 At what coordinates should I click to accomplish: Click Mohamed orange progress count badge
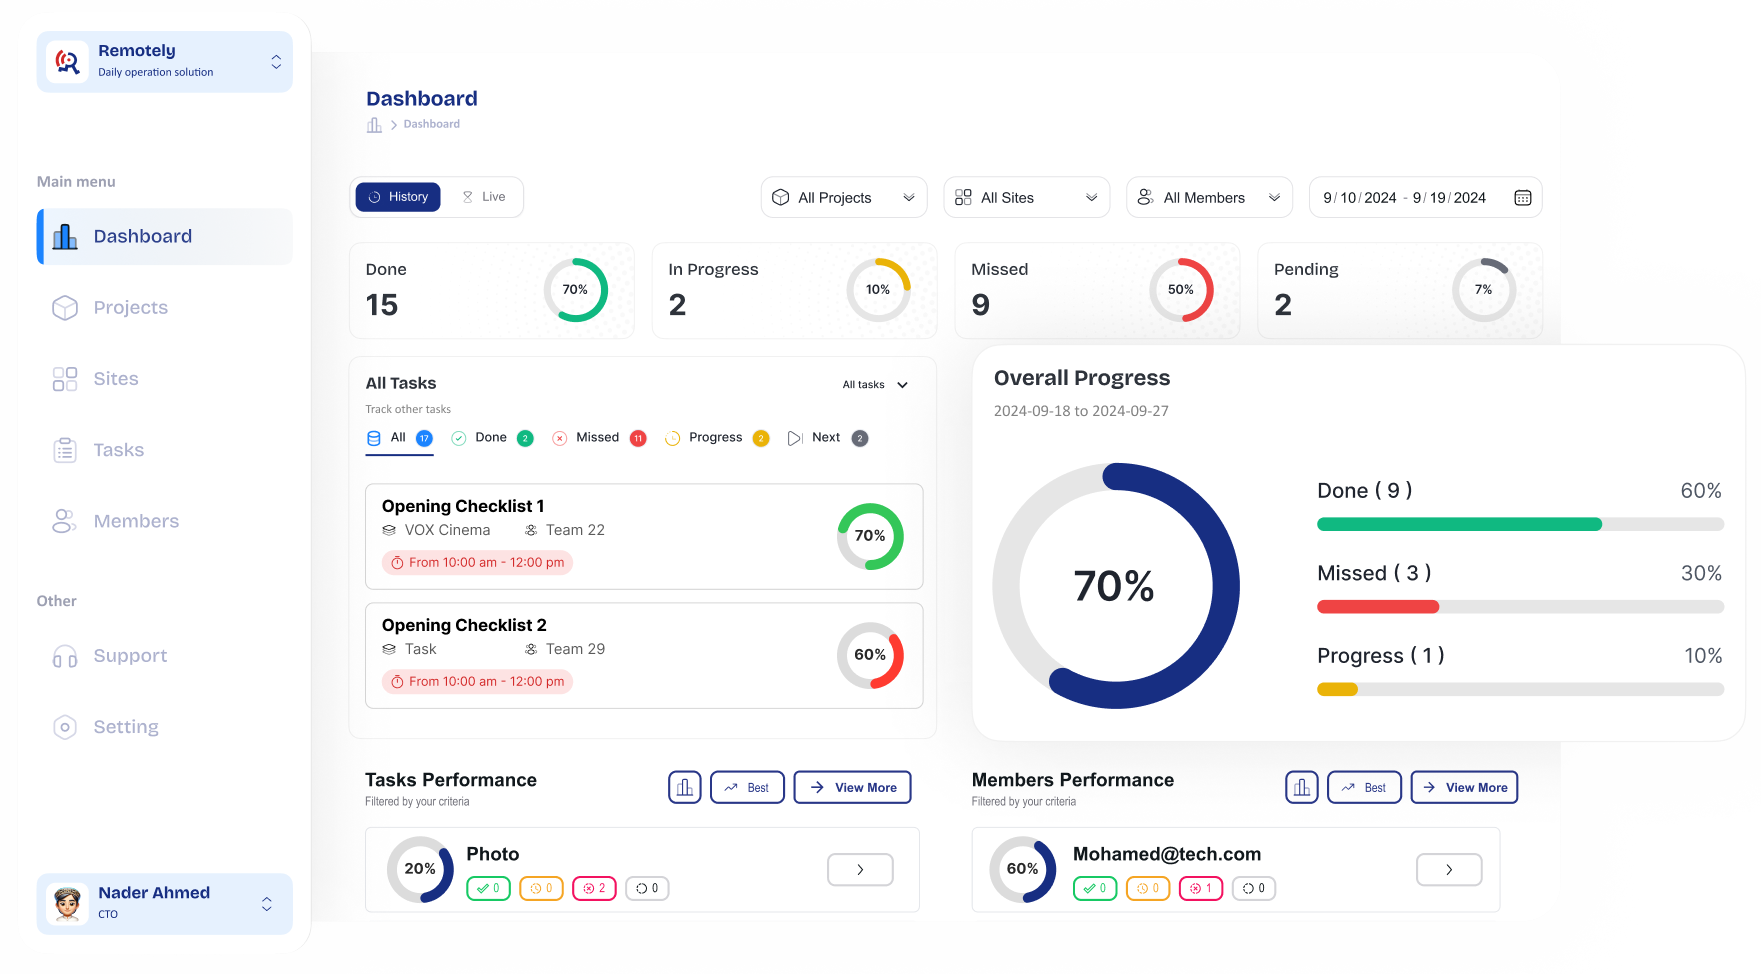1149,889
